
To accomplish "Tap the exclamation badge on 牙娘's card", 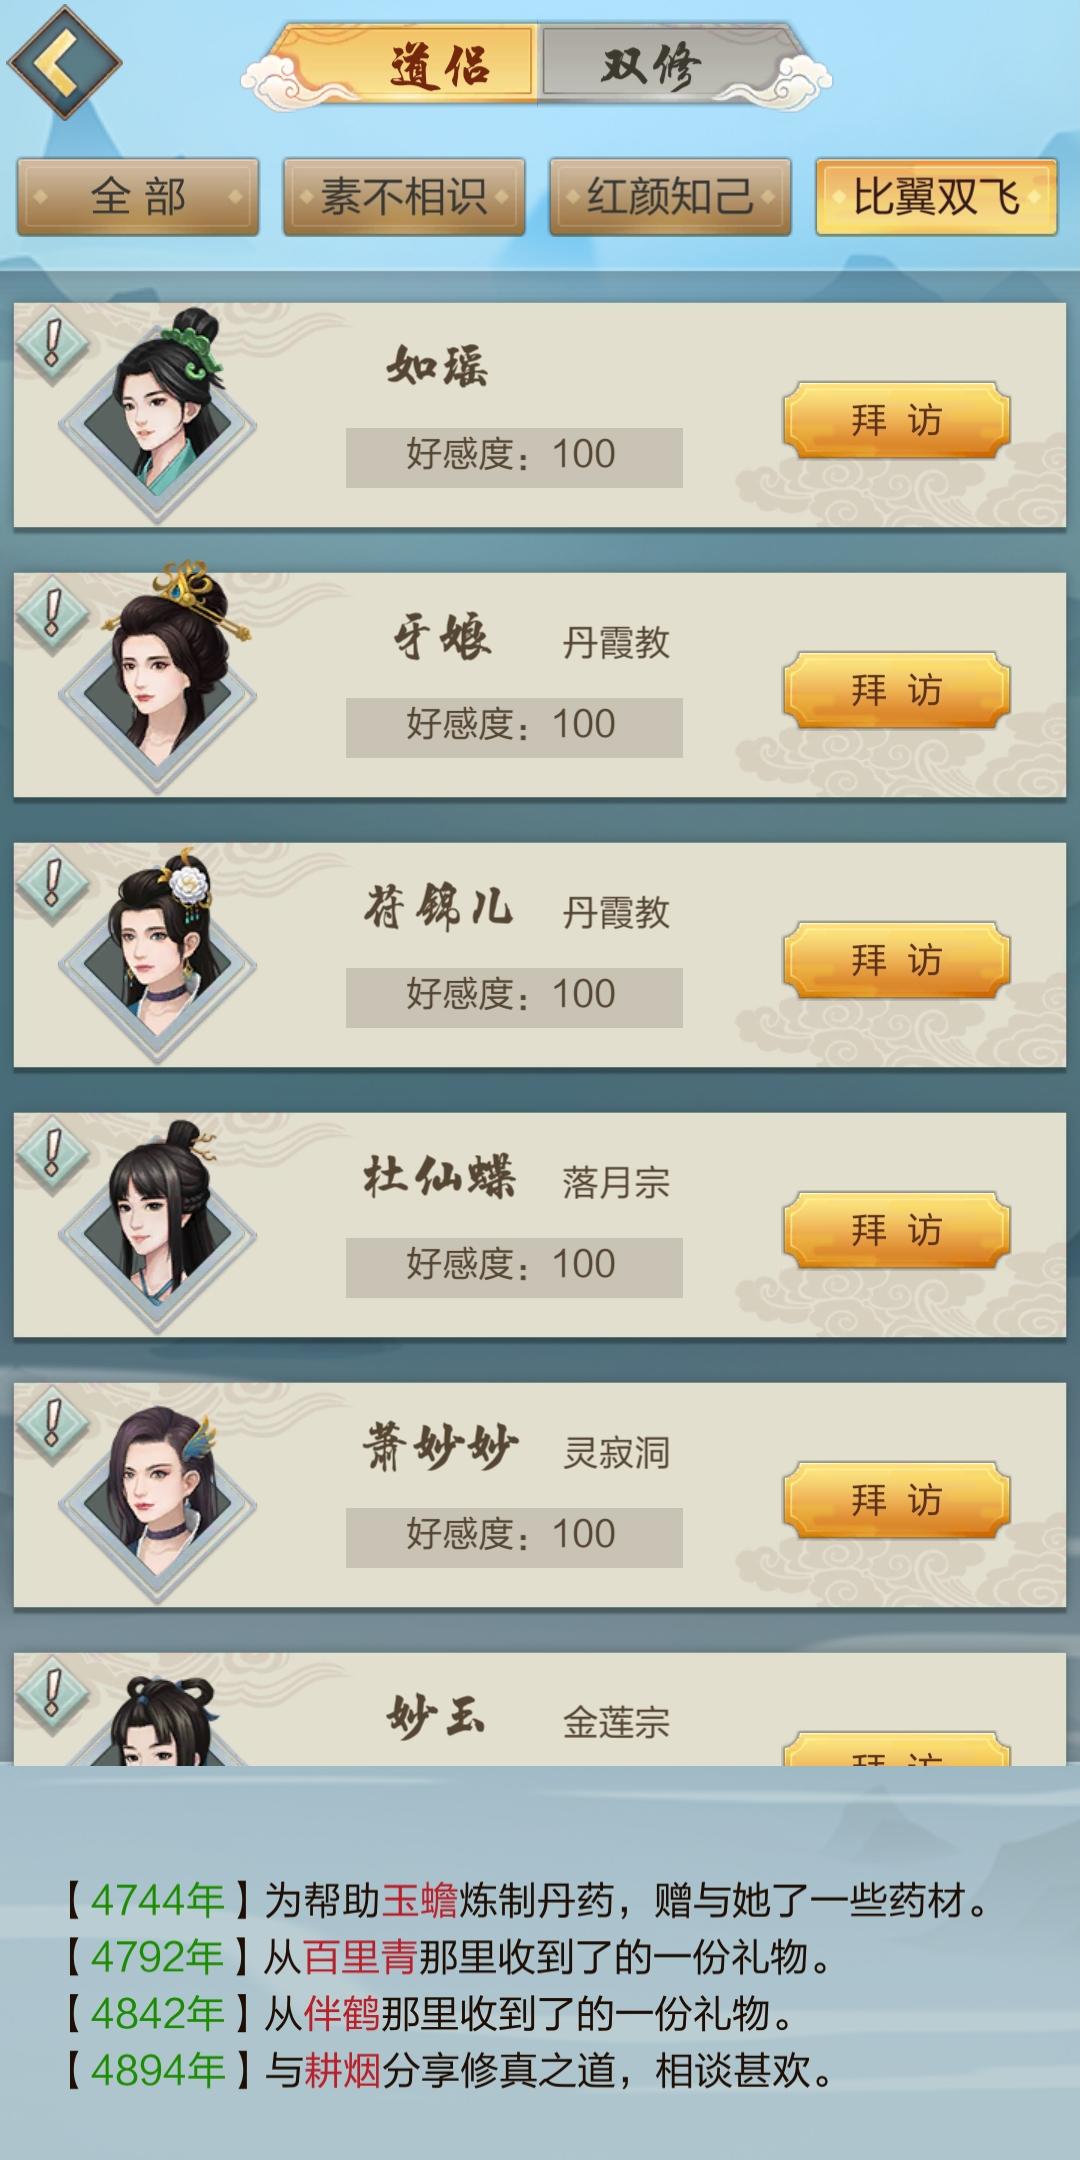I will click(53, 615).
